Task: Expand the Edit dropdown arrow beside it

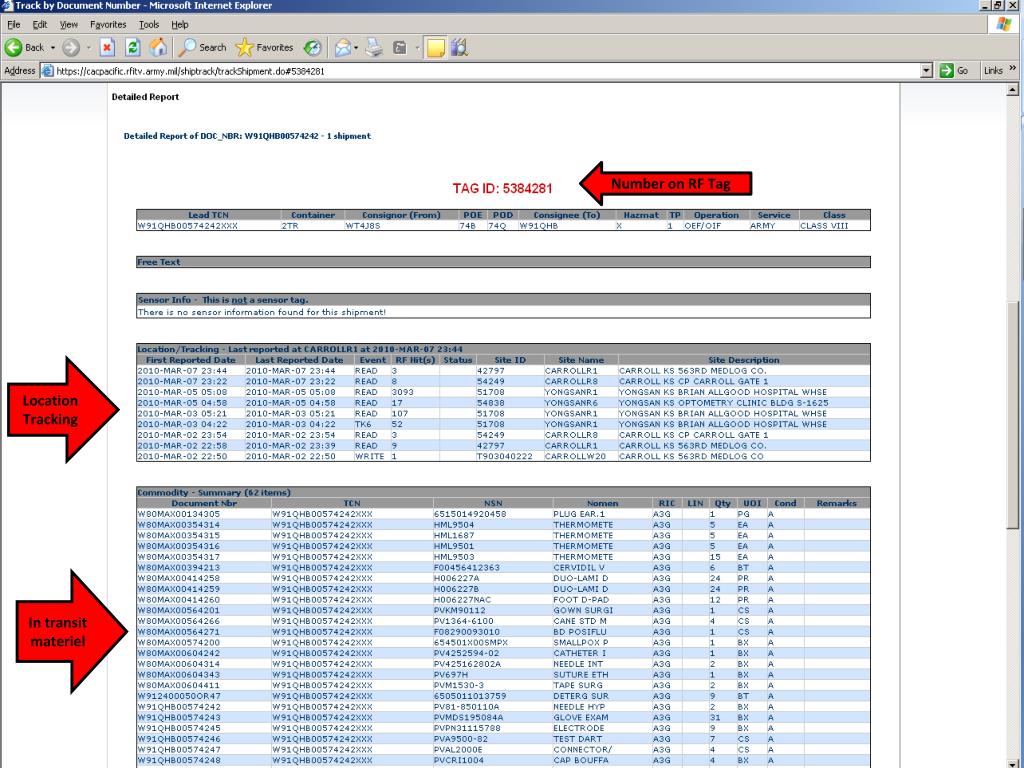Action: tap(417, 48)
